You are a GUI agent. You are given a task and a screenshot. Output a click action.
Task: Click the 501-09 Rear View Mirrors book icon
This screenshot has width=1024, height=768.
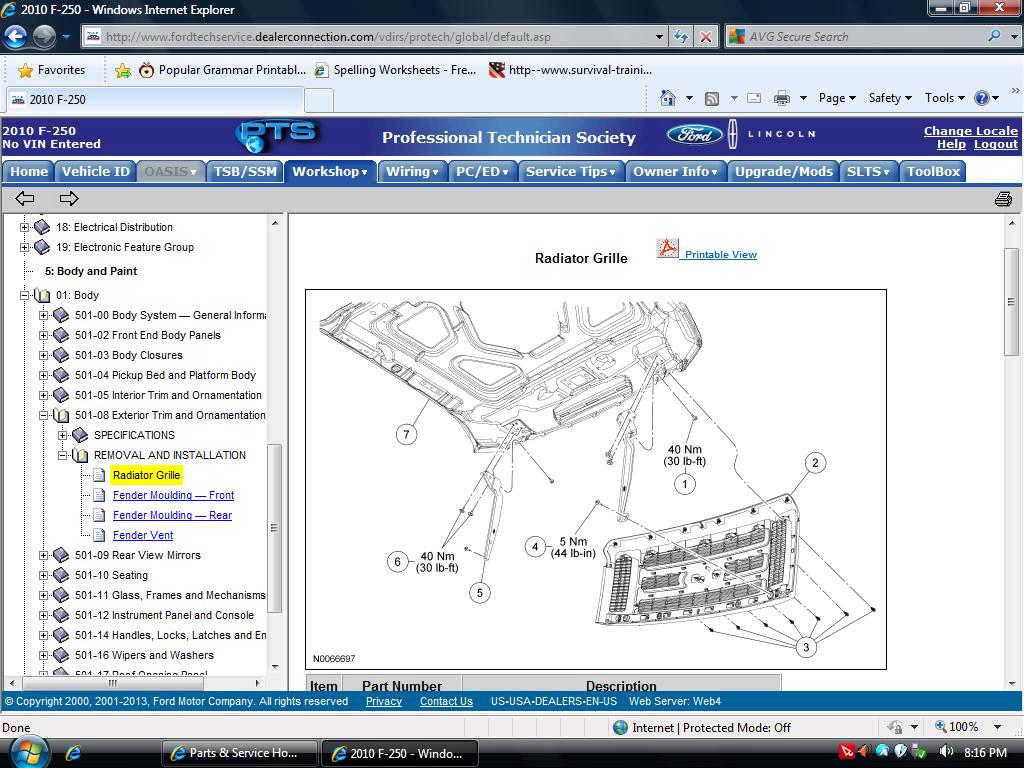[x=61, y=555]
